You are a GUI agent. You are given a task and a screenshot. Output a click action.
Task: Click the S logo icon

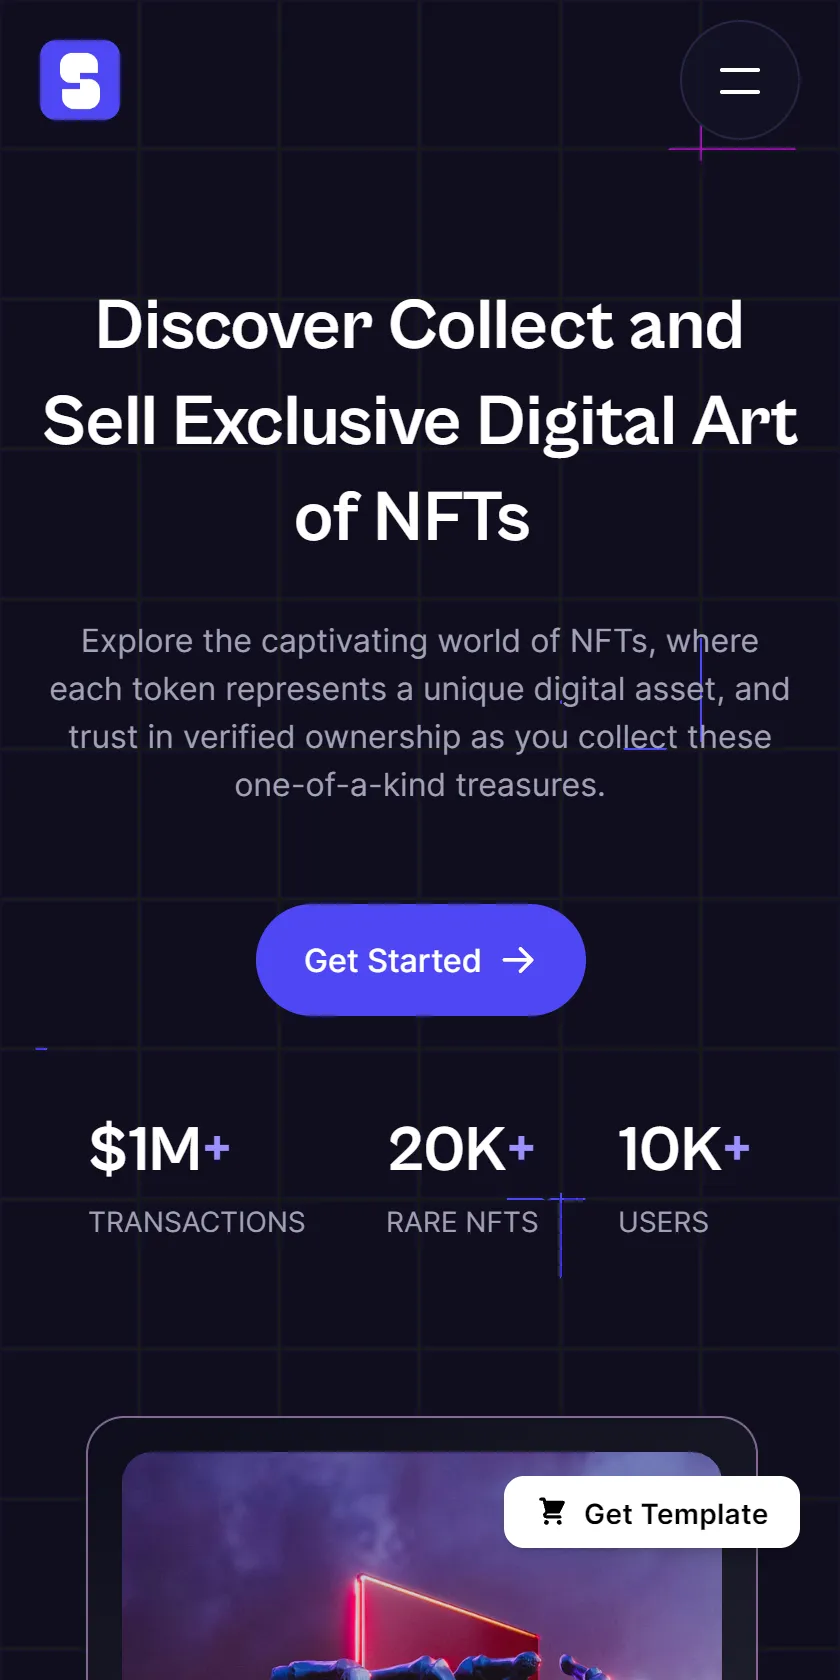[x=80, y=80]
